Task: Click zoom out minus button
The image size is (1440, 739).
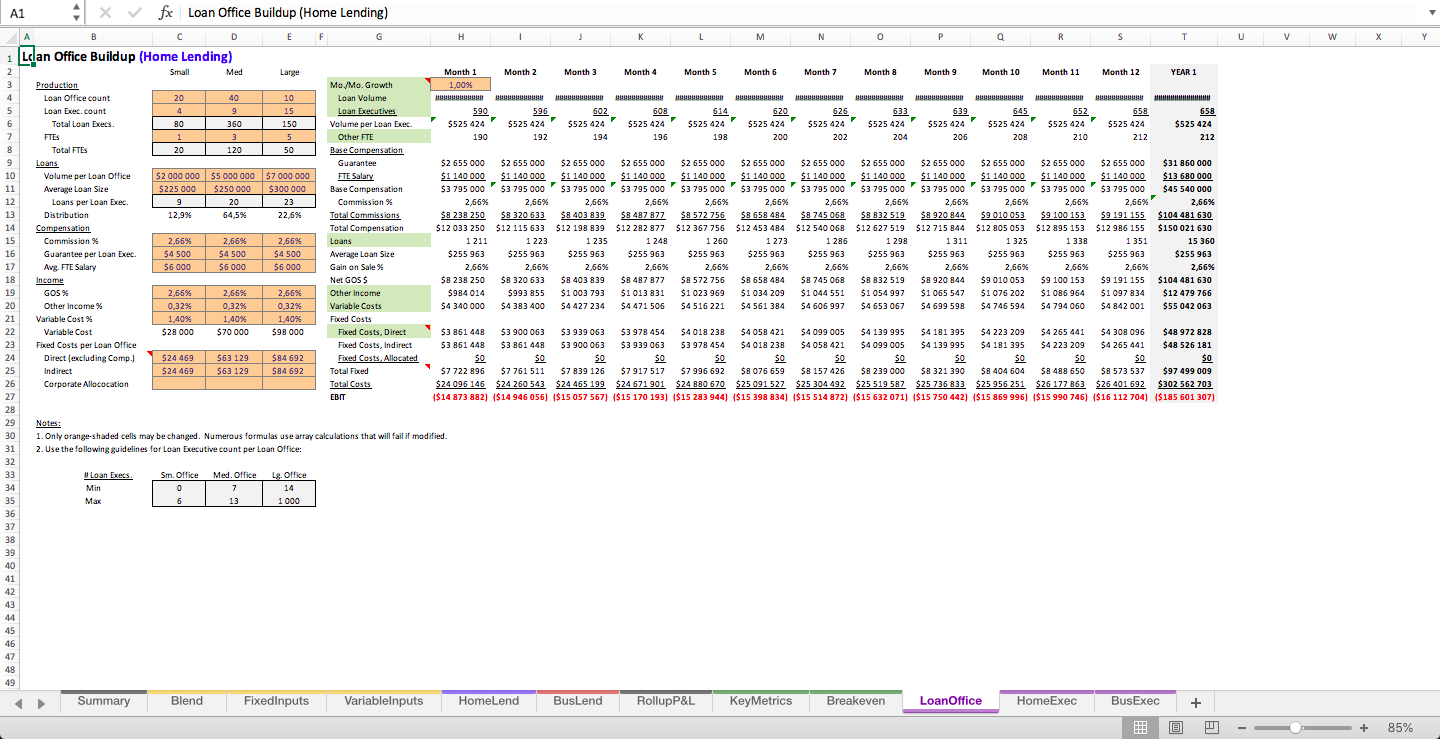Action: pyautogui.click(x=1243, y=727)
